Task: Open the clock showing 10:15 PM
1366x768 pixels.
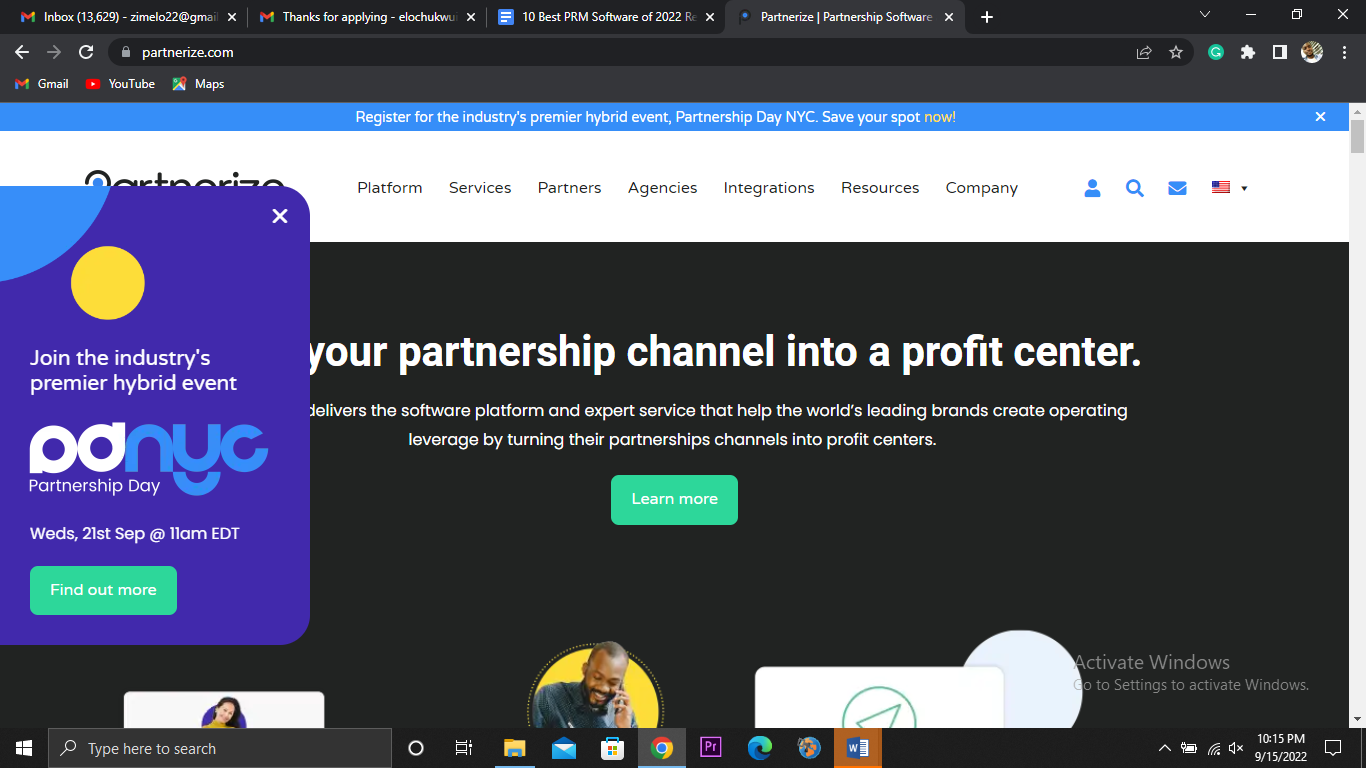Action: 1281,748
